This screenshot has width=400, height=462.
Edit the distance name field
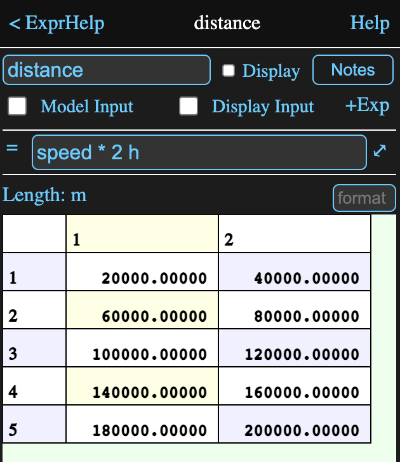pyautogui.click(x=107, y=70)
